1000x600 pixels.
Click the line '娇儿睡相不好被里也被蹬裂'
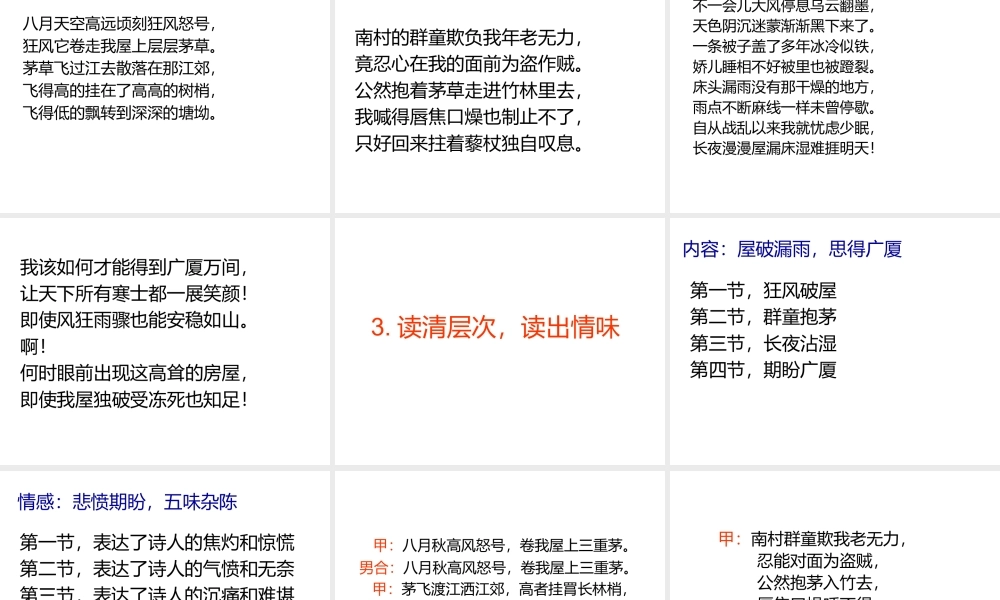[784, 67]
